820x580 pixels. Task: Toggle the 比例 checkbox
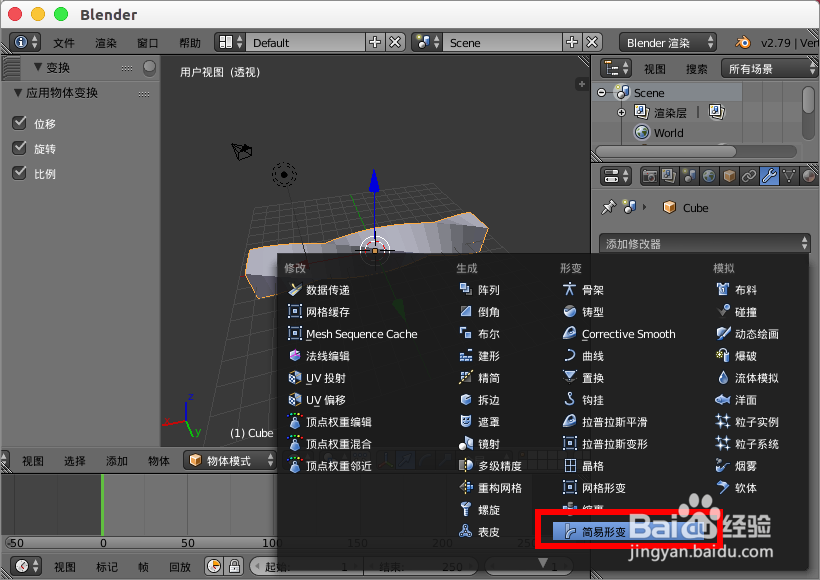click(x=19, y=173)
